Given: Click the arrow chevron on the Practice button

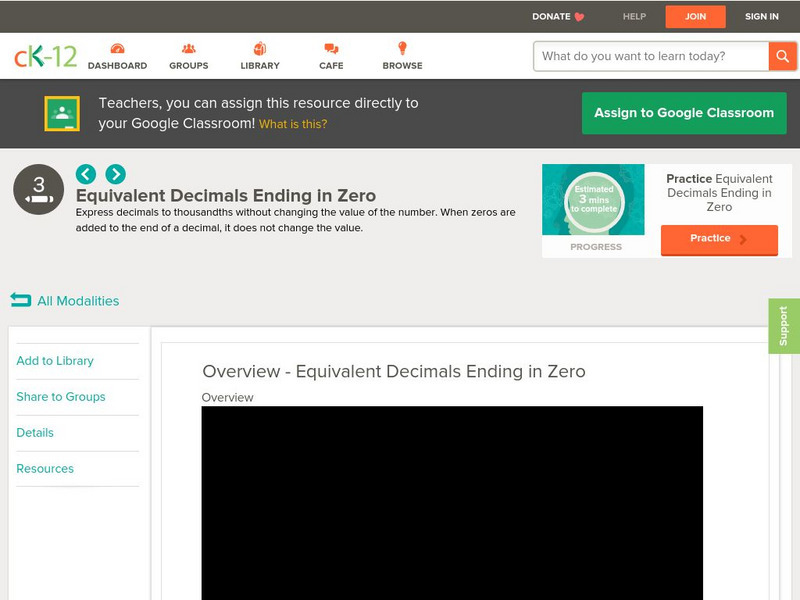Looking at the screenshot, I should pos(742,239).
